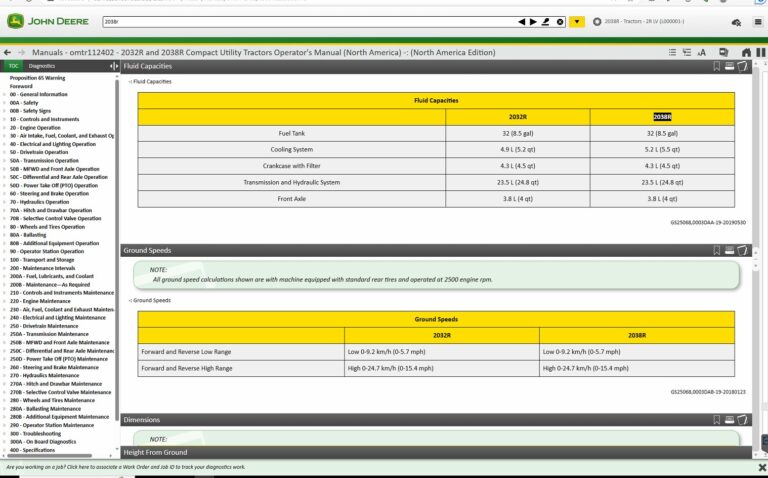Image resolution: width=768 pixels, height=478 pixels.
Task: Click the pause columns icon
Action: (x=761, y=52)
